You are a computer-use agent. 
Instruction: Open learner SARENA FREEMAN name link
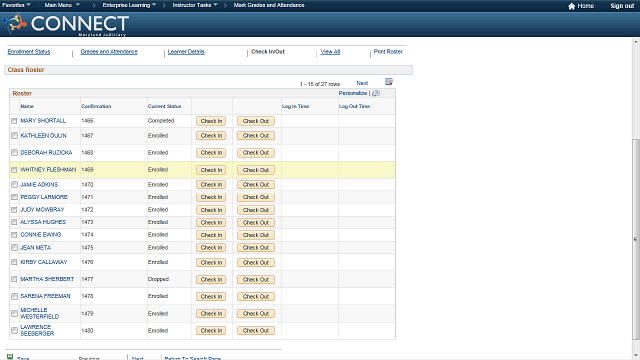pos(45,296)
